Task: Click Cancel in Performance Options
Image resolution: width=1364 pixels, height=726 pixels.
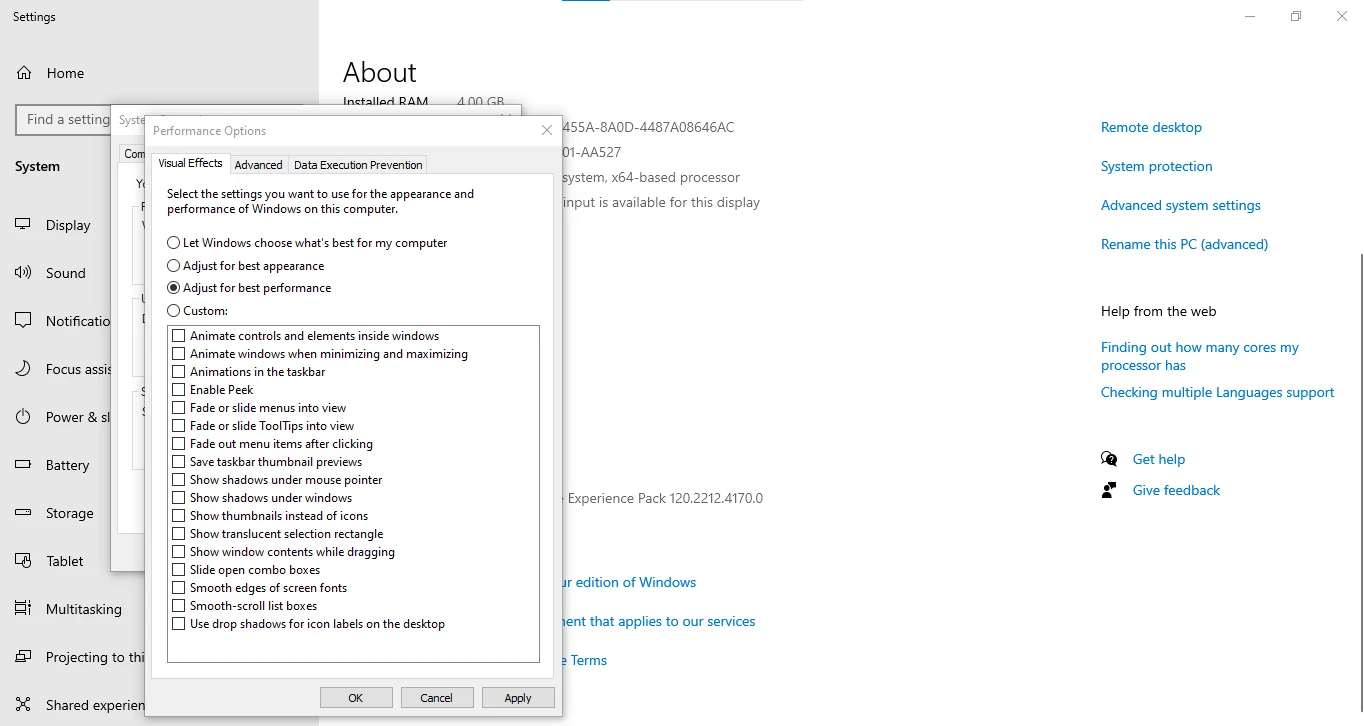Action: click(x=437, y=698)
